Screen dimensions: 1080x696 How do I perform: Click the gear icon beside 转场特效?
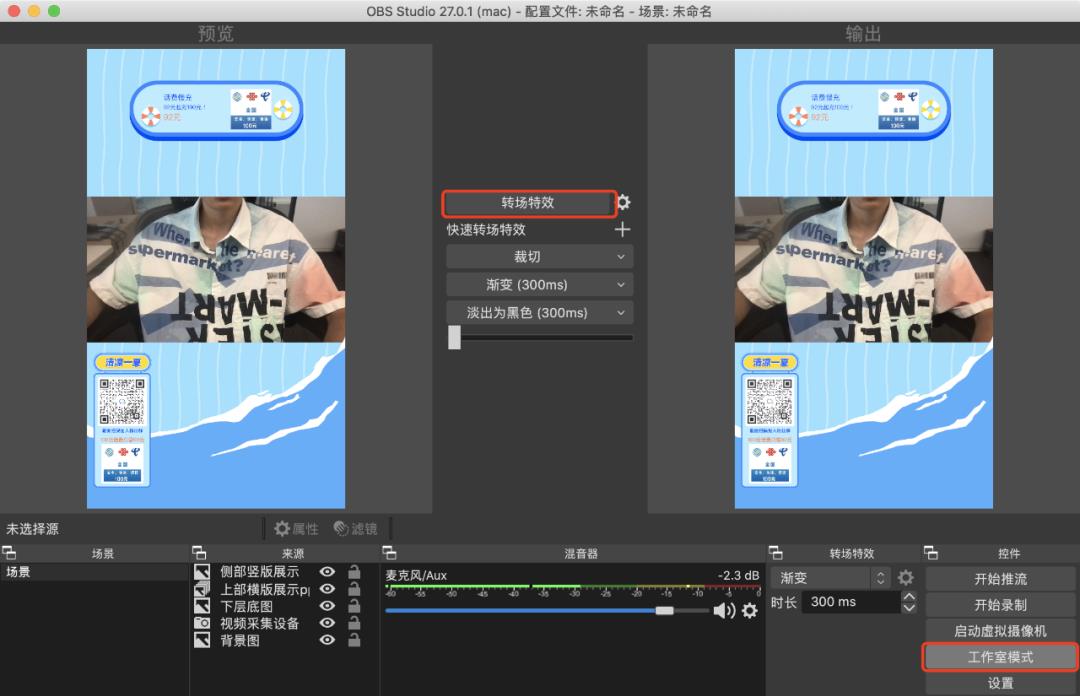(x=626, y=203)
